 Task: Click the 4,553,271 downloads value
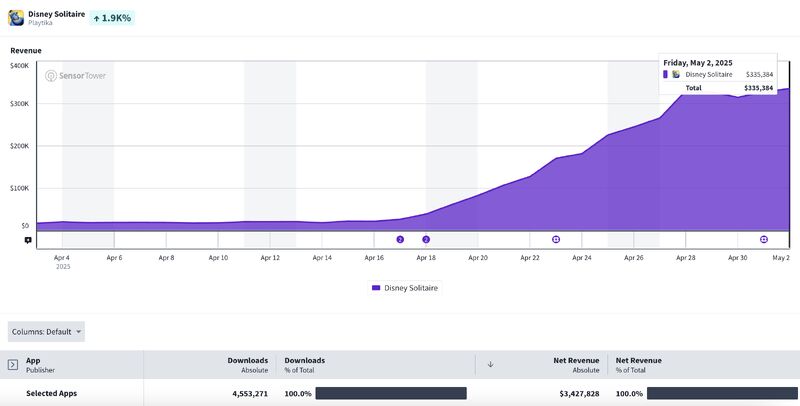pos(250,394)
